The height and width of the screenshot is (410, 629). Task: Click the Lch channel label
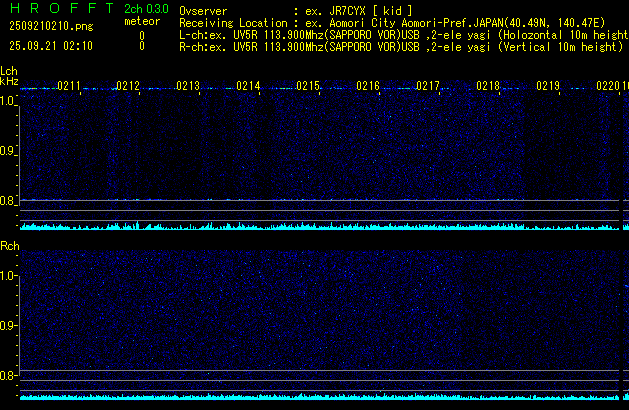pos(9,71)
